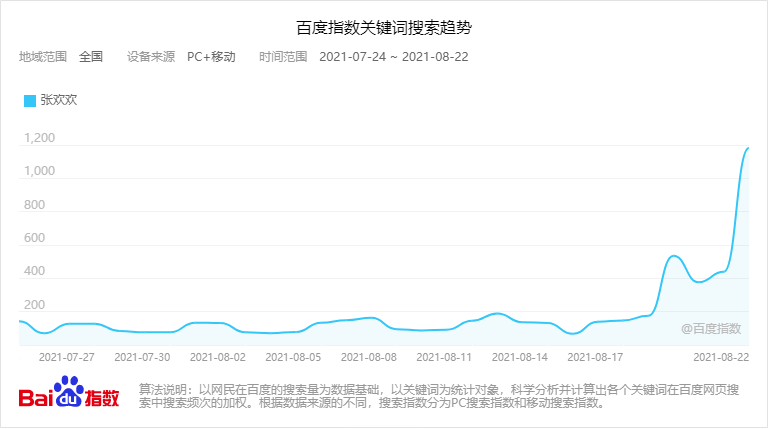Click the 2021-07-30 x-axis date
Screen dimensions: 768x429
142,358
